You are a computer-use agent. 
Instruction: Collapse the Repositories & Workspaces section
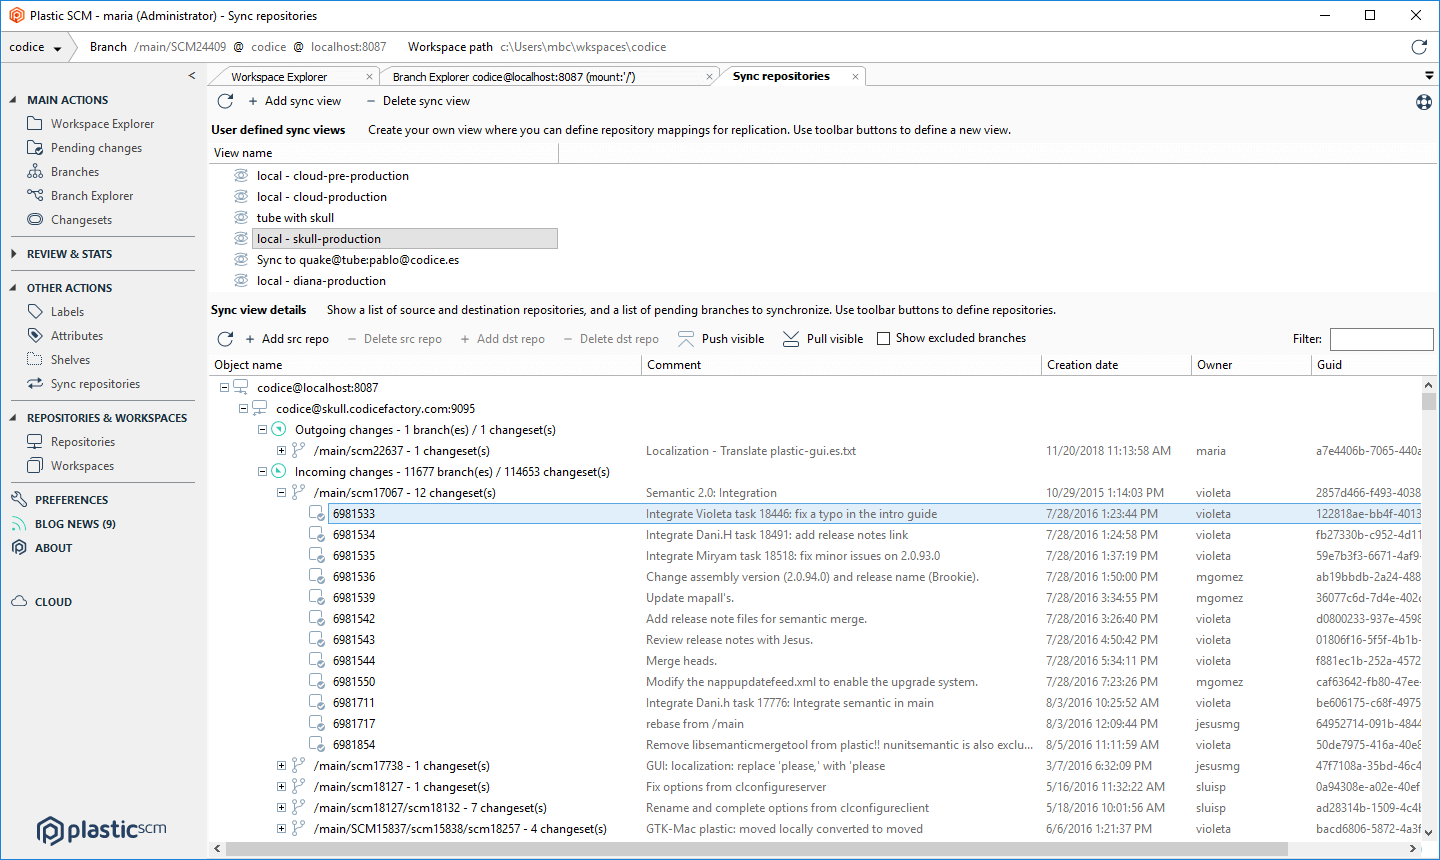(x=13, y=418)
